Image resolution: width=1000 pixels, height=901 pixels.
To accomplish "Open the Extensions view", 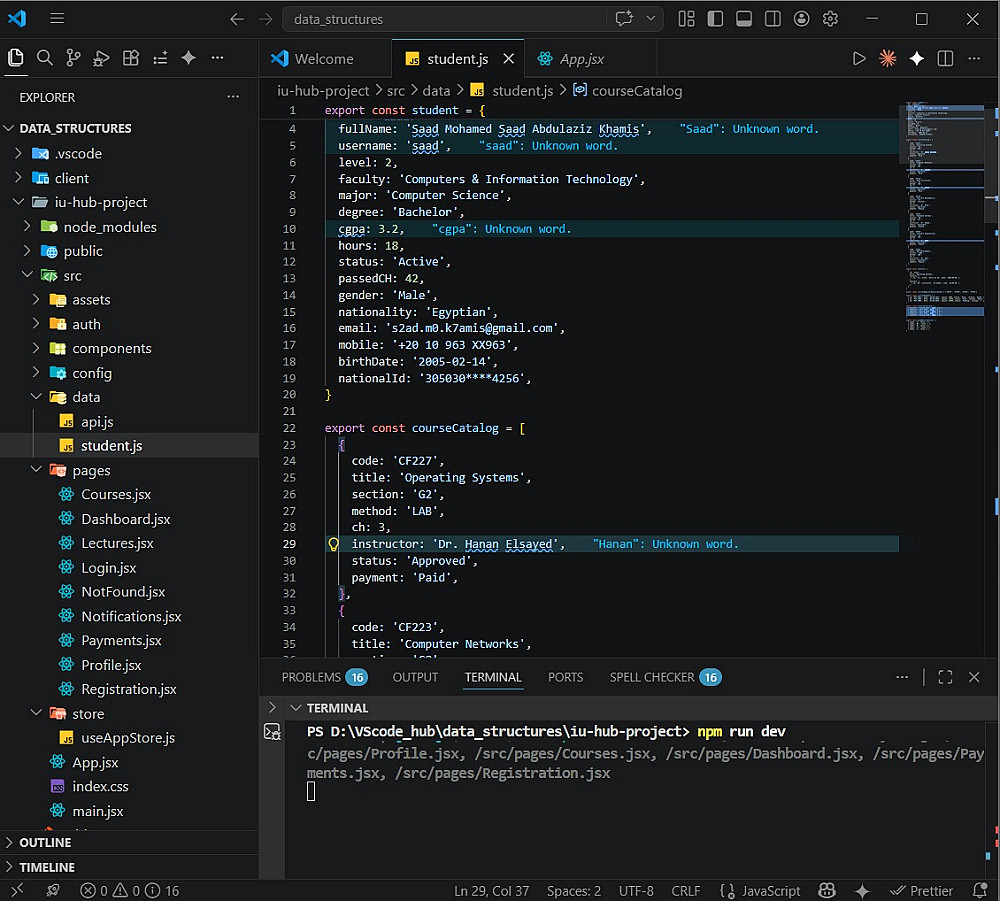I will pyautogui.click(x=131, y=58).
